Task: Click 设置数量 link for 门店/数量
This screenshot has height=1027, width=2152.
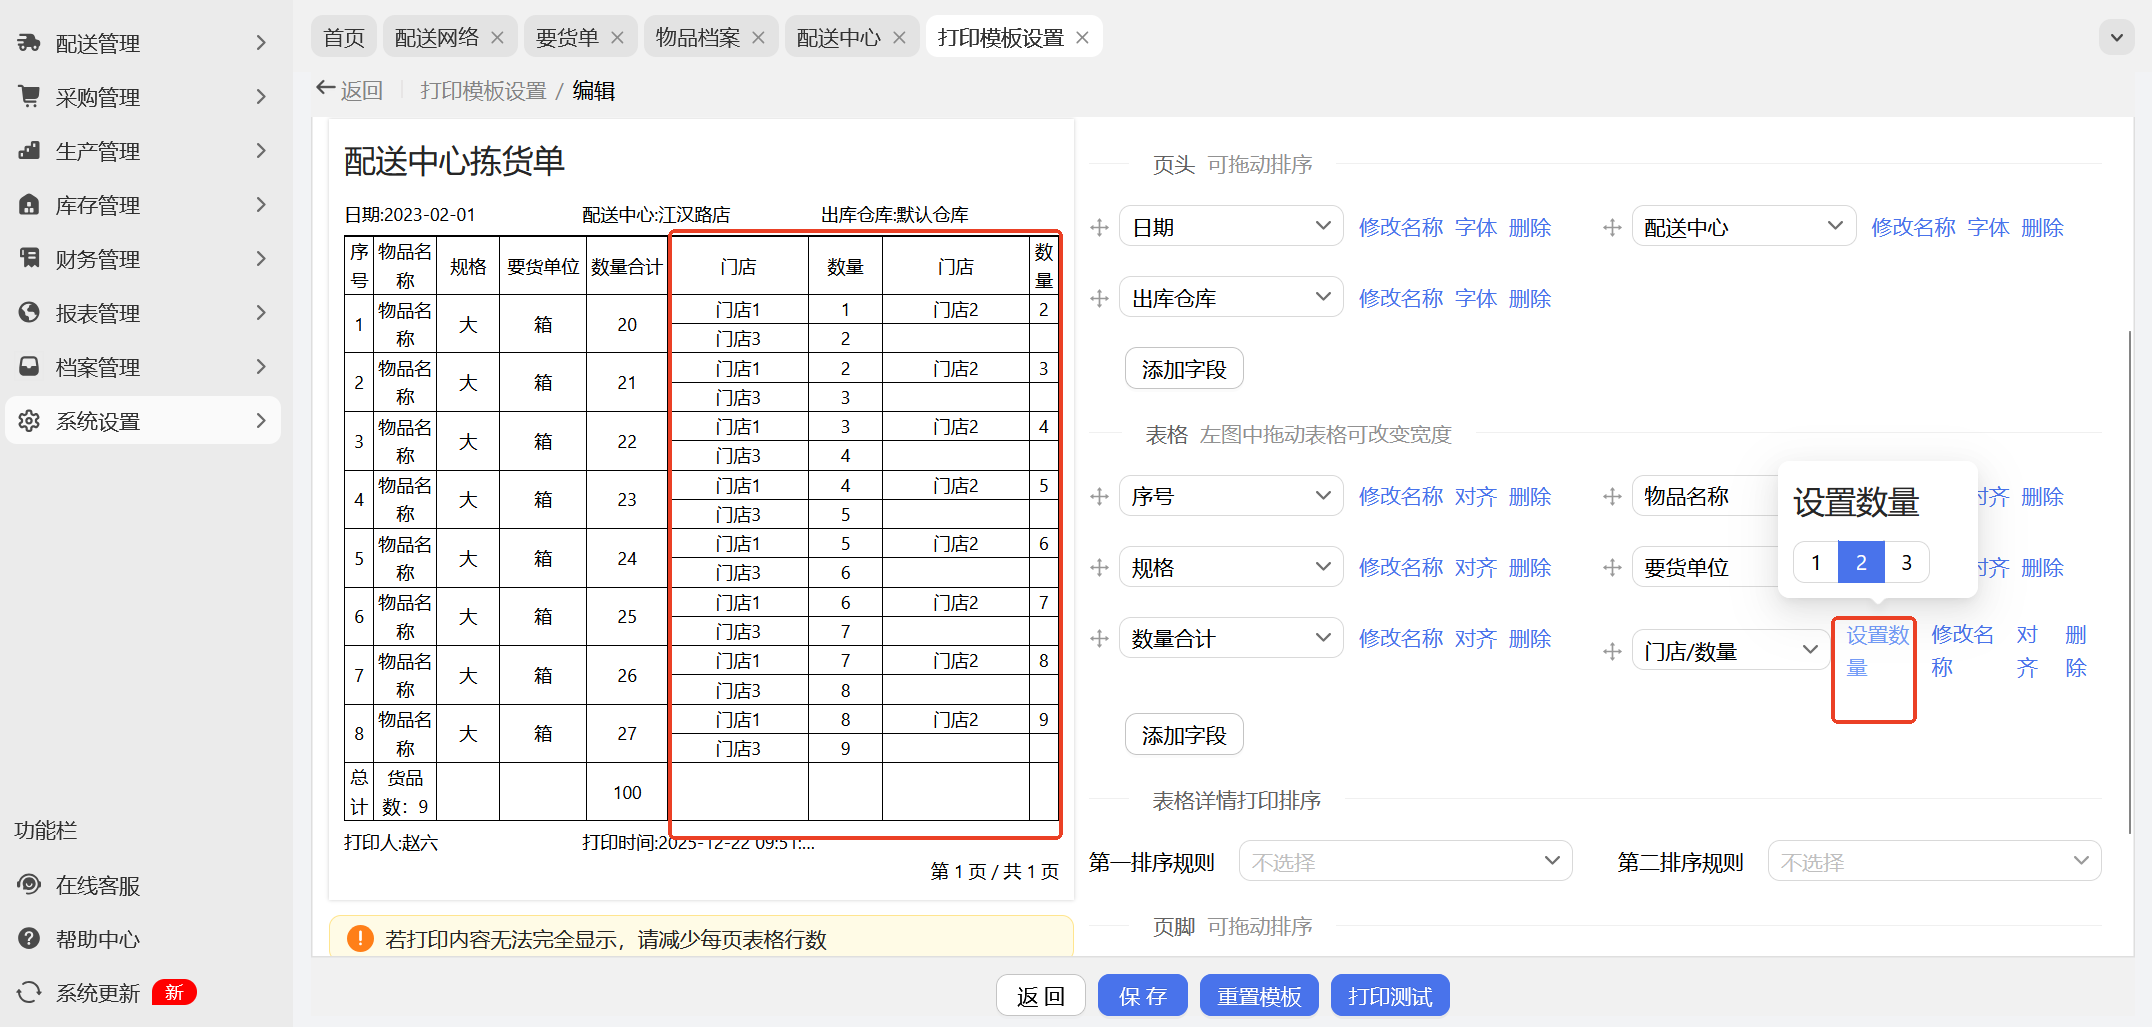Action: point(1877,651)
